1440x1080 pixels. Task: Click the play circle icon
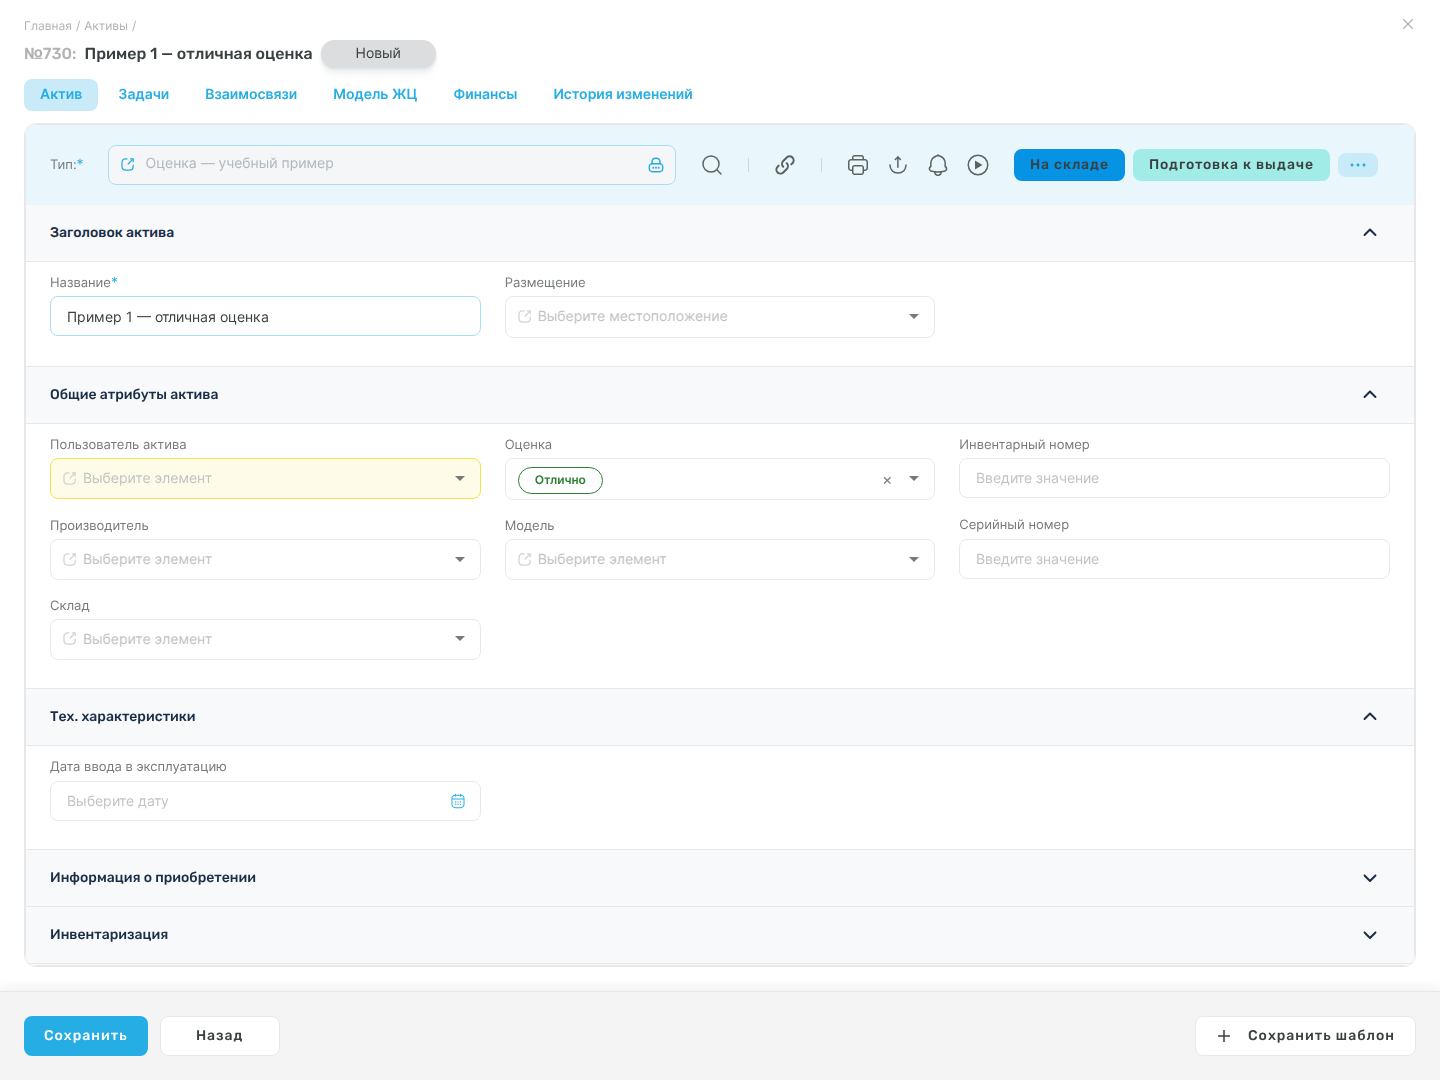pos(978,165)
